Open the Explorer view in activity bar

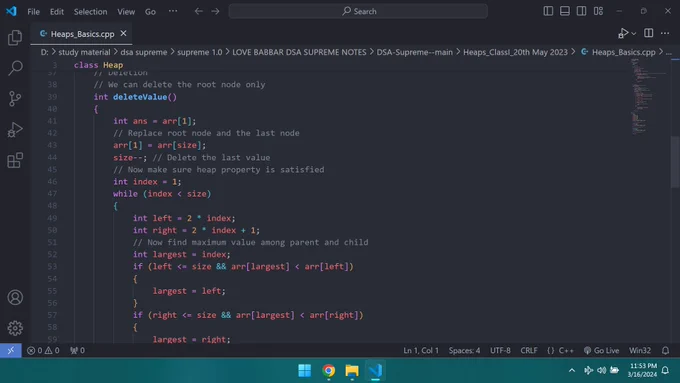pyautogui.click(x=15, y=38)
